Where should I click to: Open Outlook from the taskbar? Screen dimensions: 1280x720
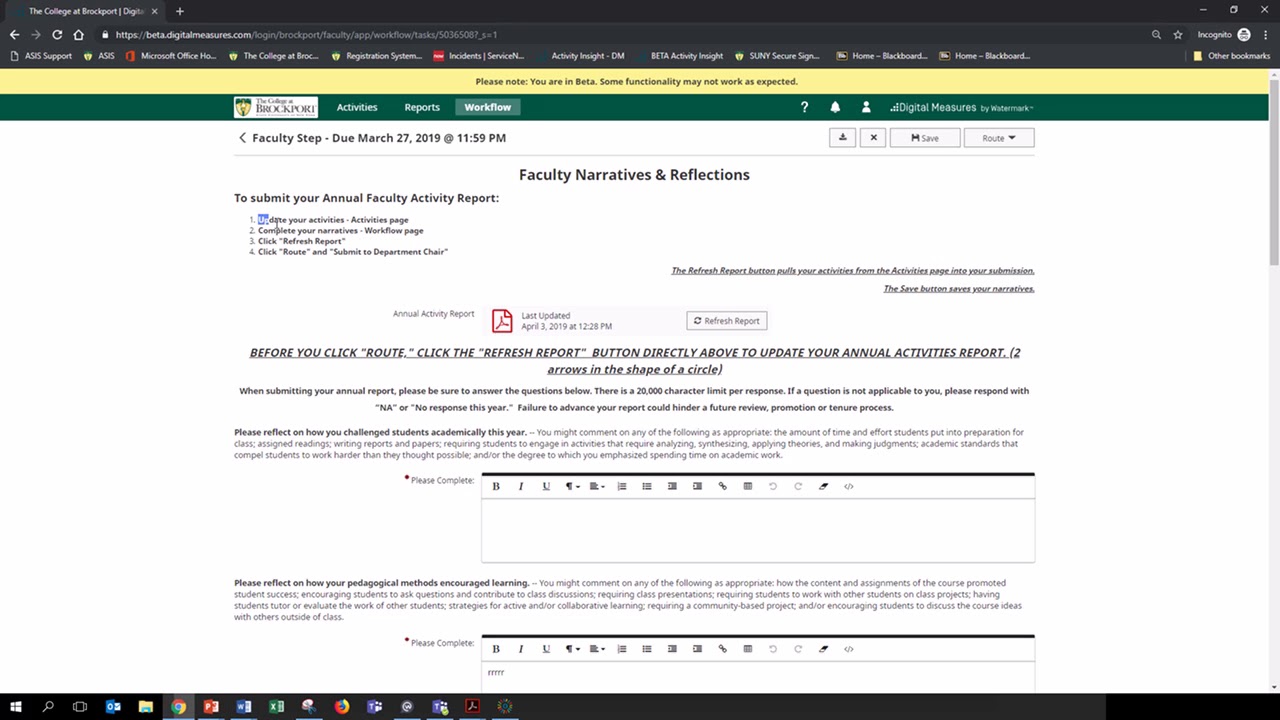coord(113,706)
